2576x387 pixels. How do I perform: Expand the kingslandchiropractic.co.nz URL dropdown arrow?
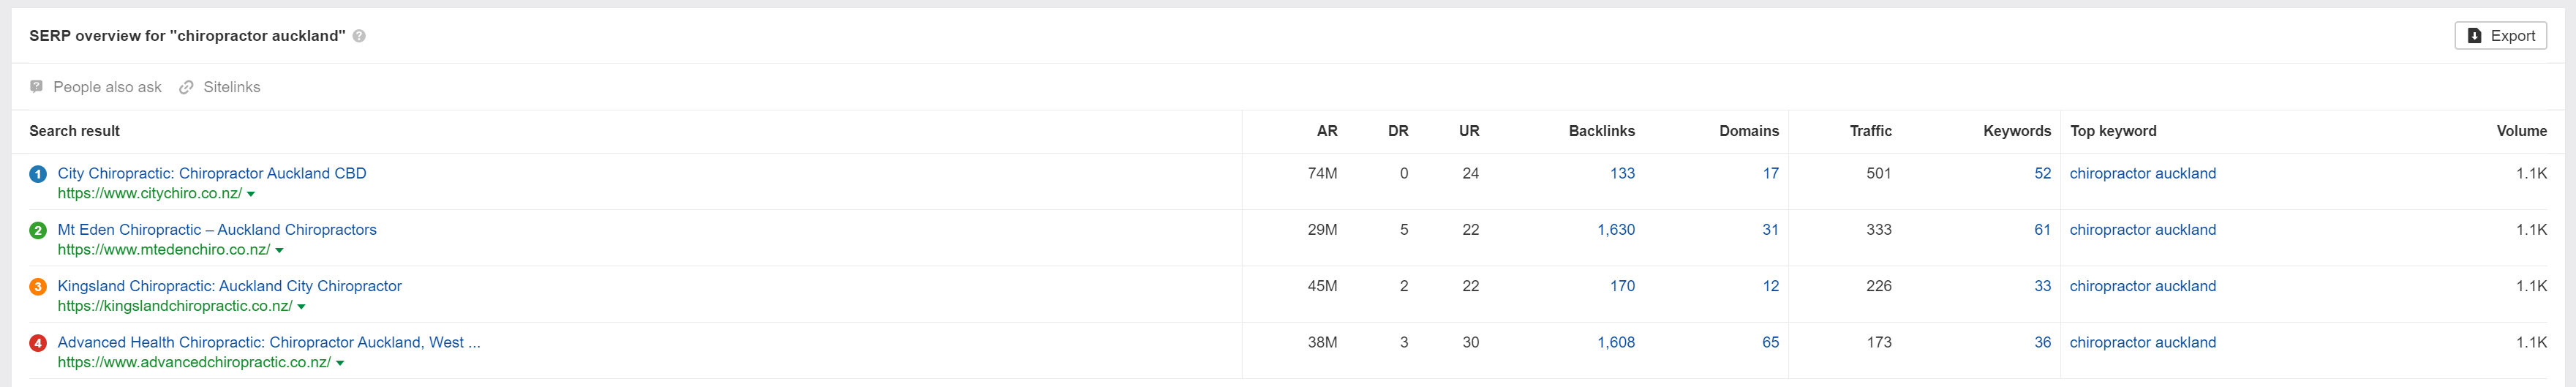(x=301, y=307)
